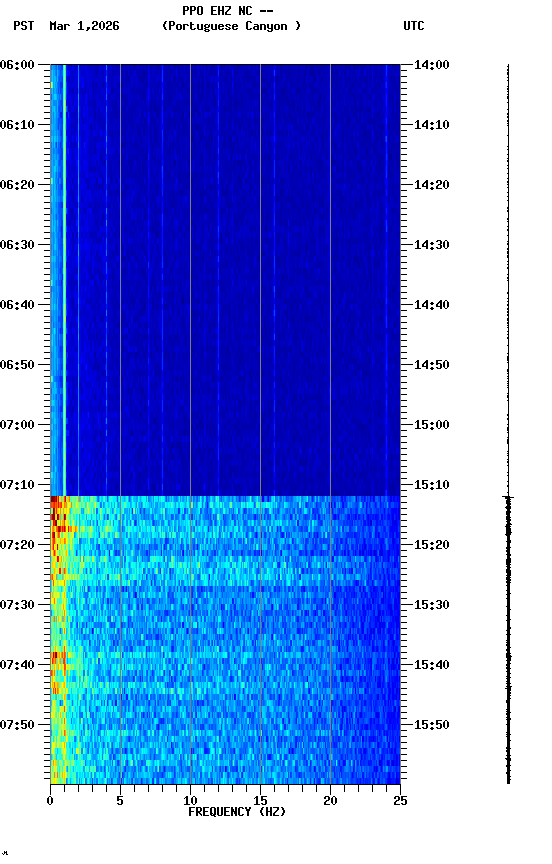Click the 07:00 PST time label
Screen dimensions: 552x864
click(17, 425)
